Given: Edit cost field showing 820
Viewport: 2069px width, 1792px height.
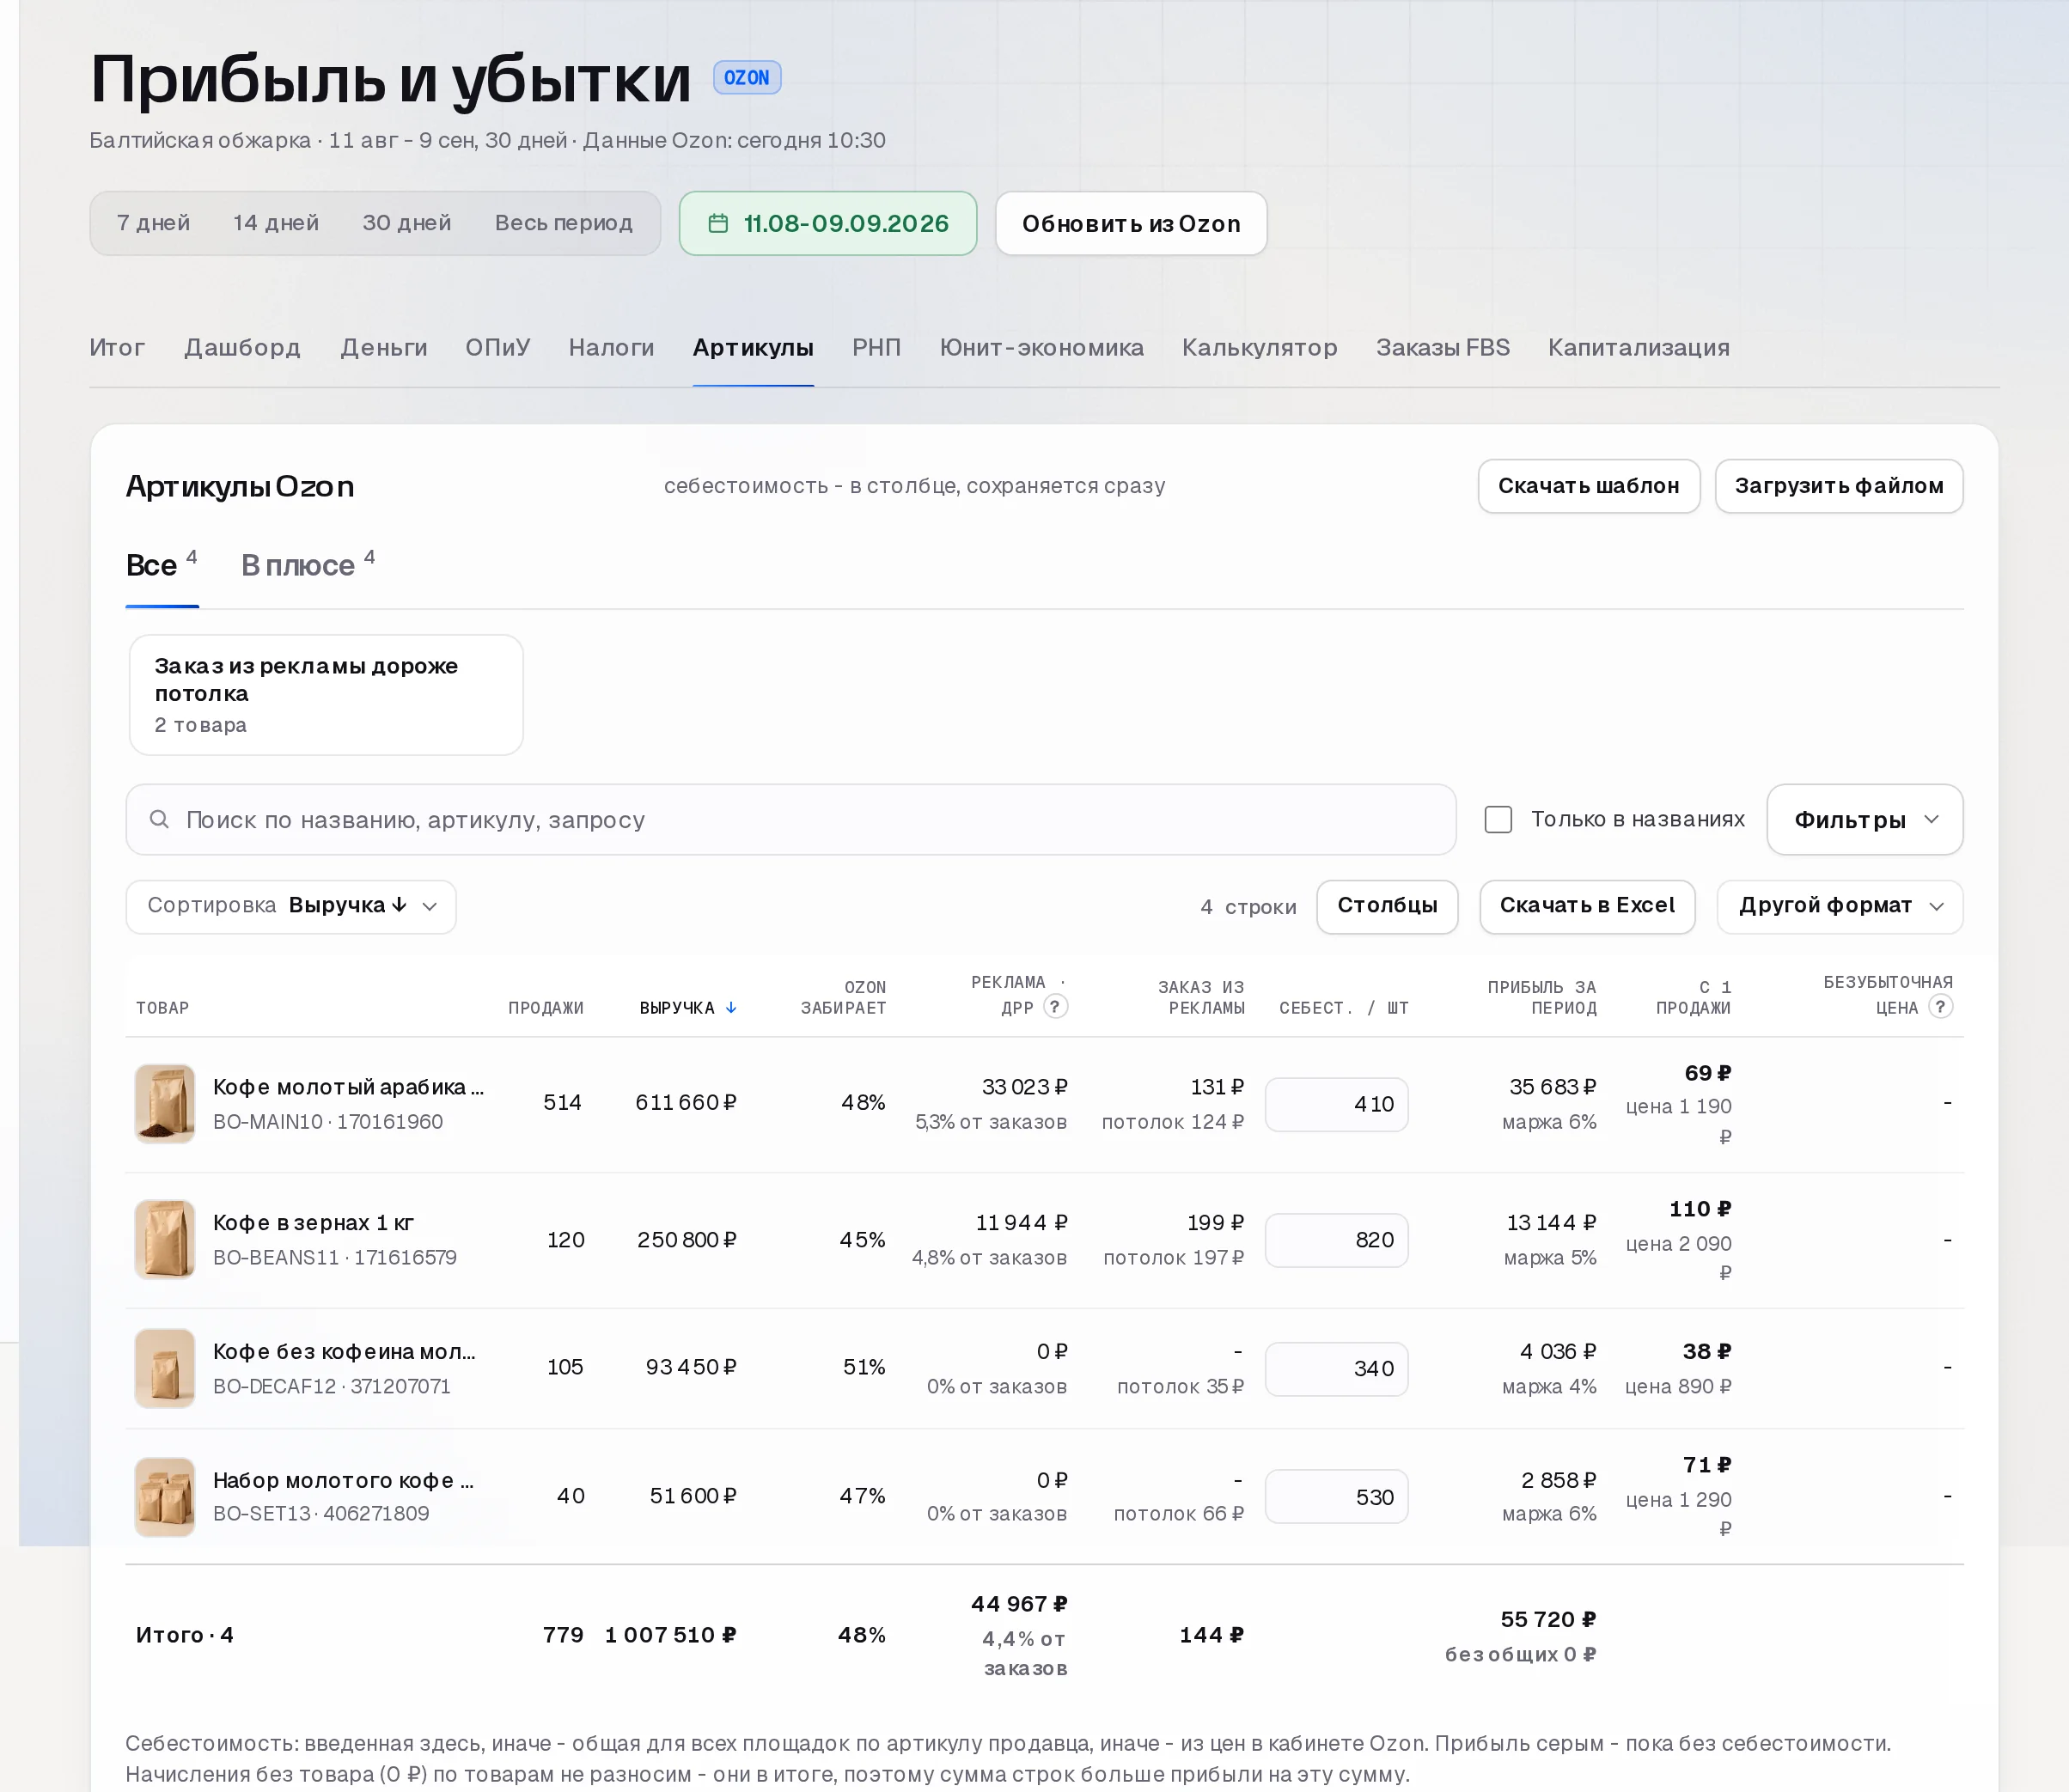Looking at the screenshot, I should tap(1336, 1240).
